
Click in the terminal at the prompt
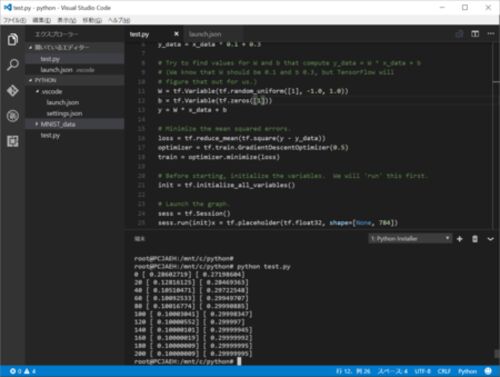click(x=239, y=361)
